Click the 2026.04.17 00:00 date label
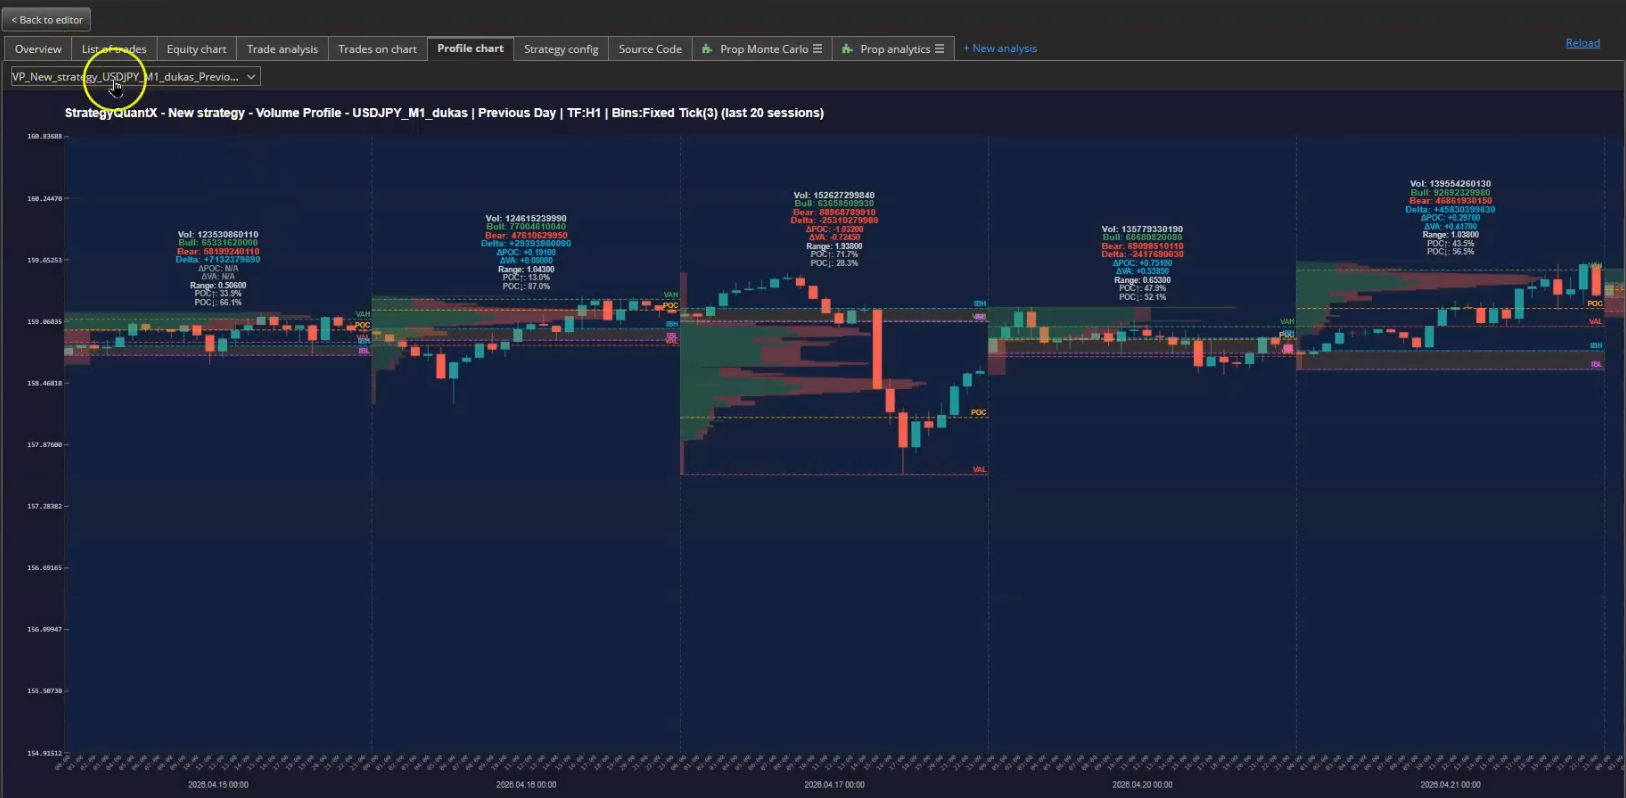1626x798 pixels. (x=834, y=785)
